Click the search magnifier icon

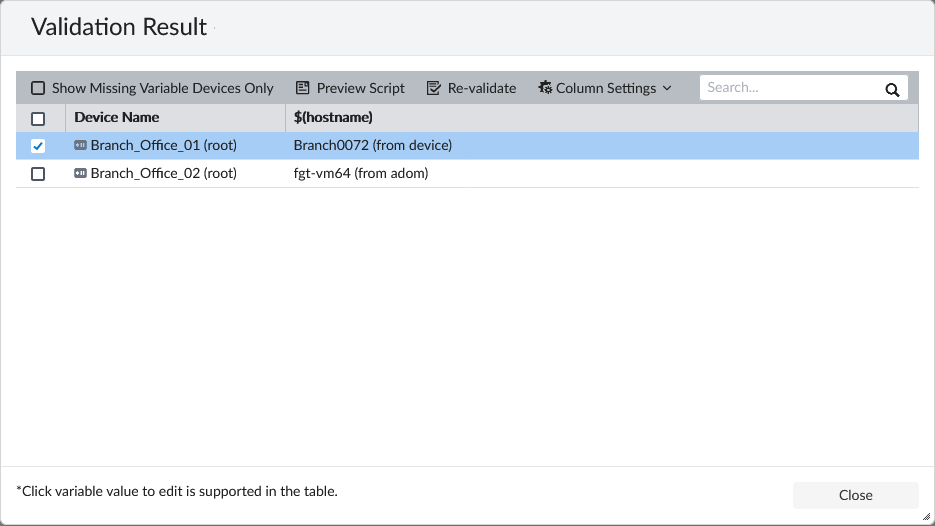(x=892, y=89)
